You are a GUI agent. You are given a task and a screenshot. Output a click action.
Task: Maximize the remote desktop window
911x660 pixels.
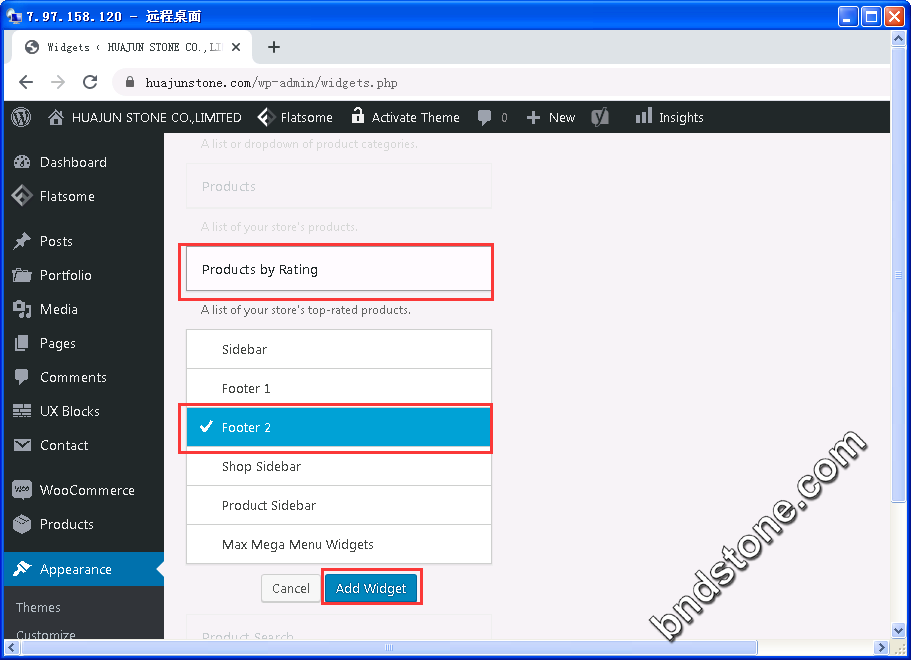tap(871, 16)
